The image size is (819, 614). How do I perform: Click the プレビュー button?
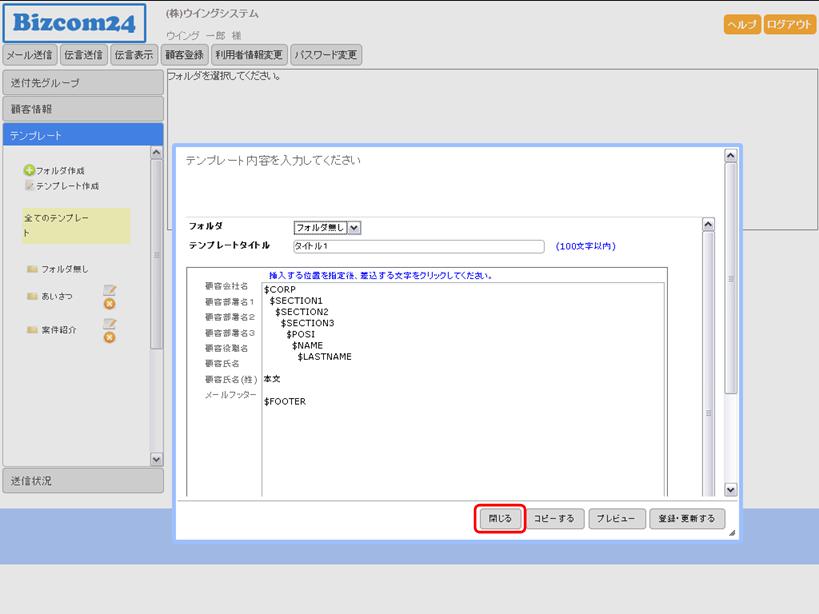615,519
